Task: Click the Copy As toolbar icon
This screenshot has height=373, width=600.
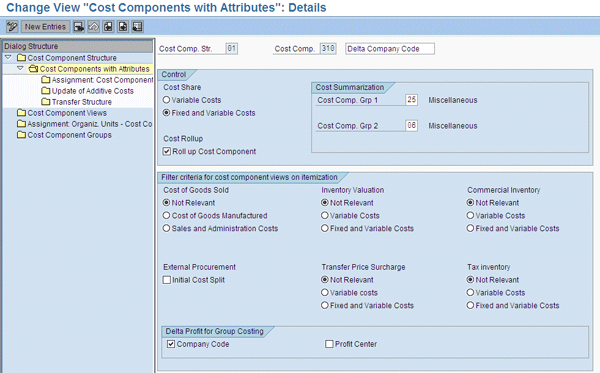Action: click(79, 26)
